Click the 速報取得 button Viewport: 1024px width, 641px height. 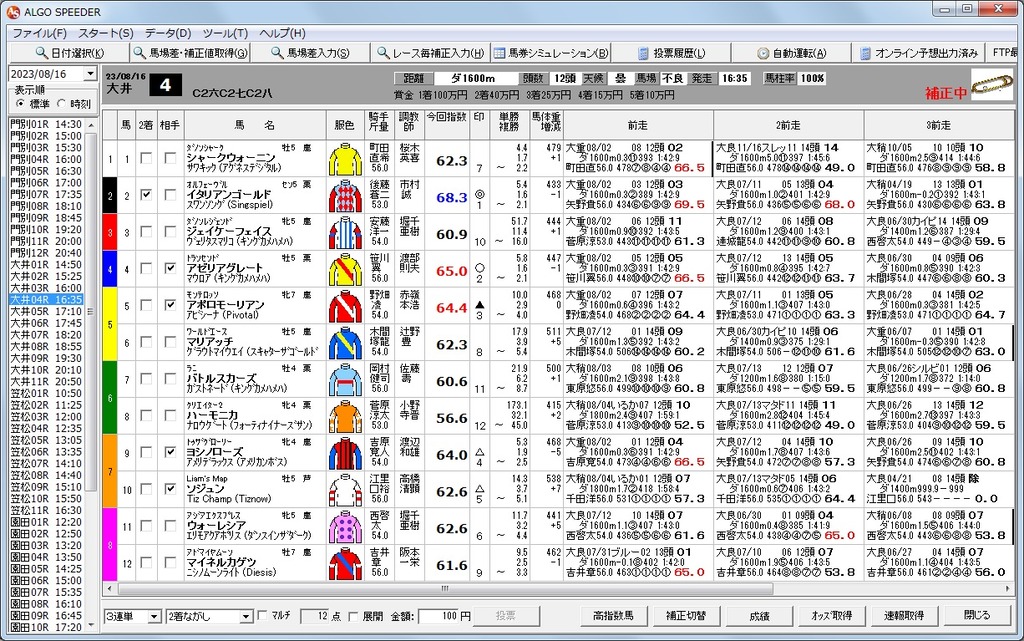[904, 616]
